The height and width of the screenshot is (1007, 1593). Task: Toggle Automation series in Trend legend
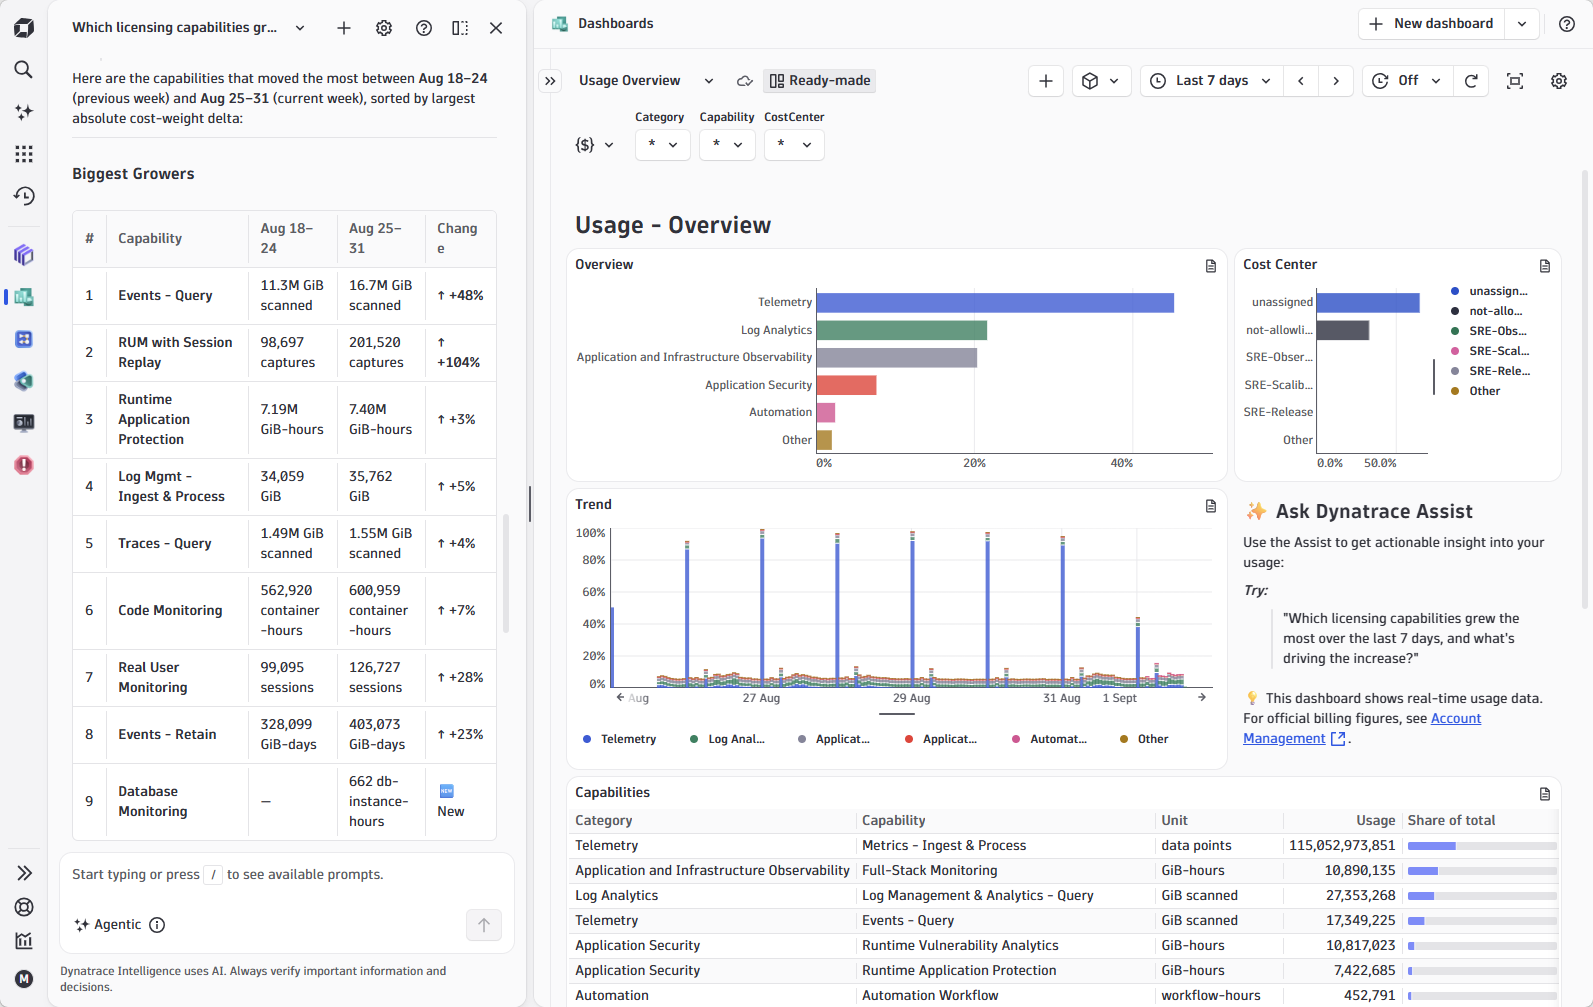[1049, 739]
